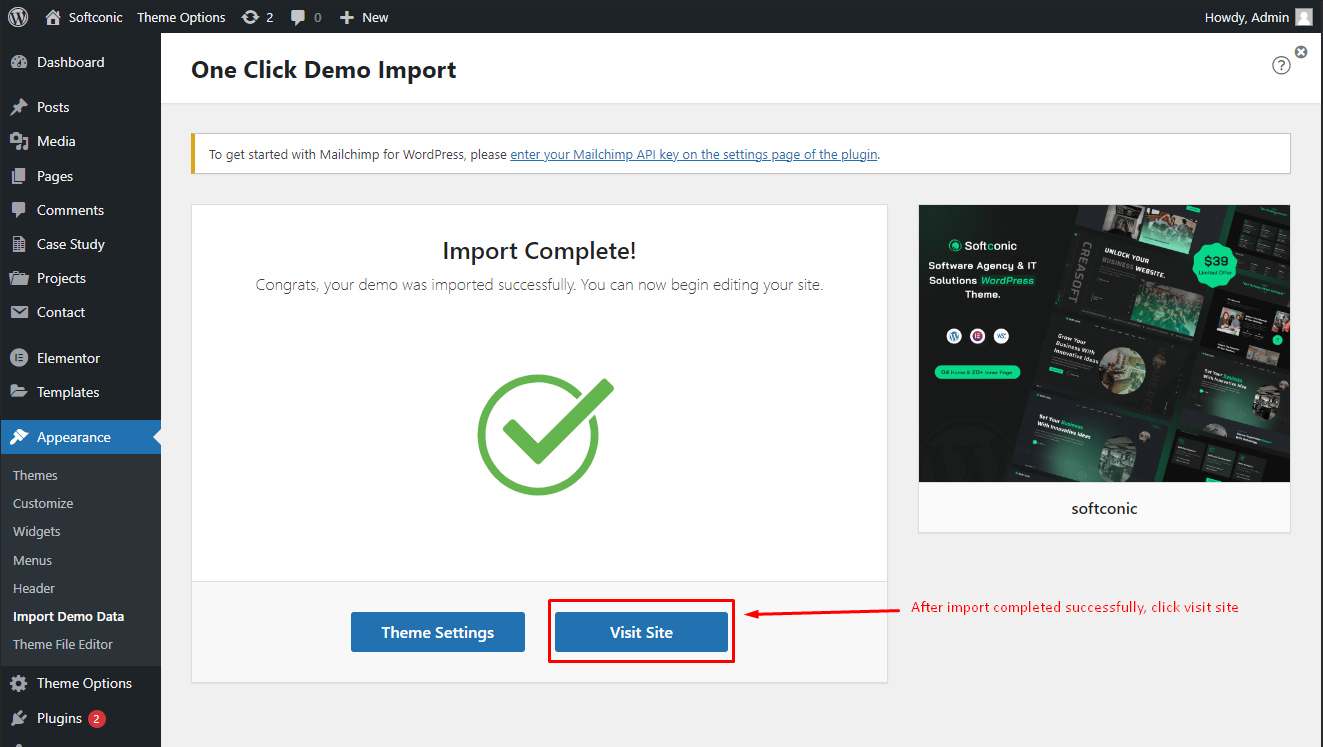Screen dimensions: 1323x747
Task: Click the Theme Options gear icon
Action: coord(19,683)
